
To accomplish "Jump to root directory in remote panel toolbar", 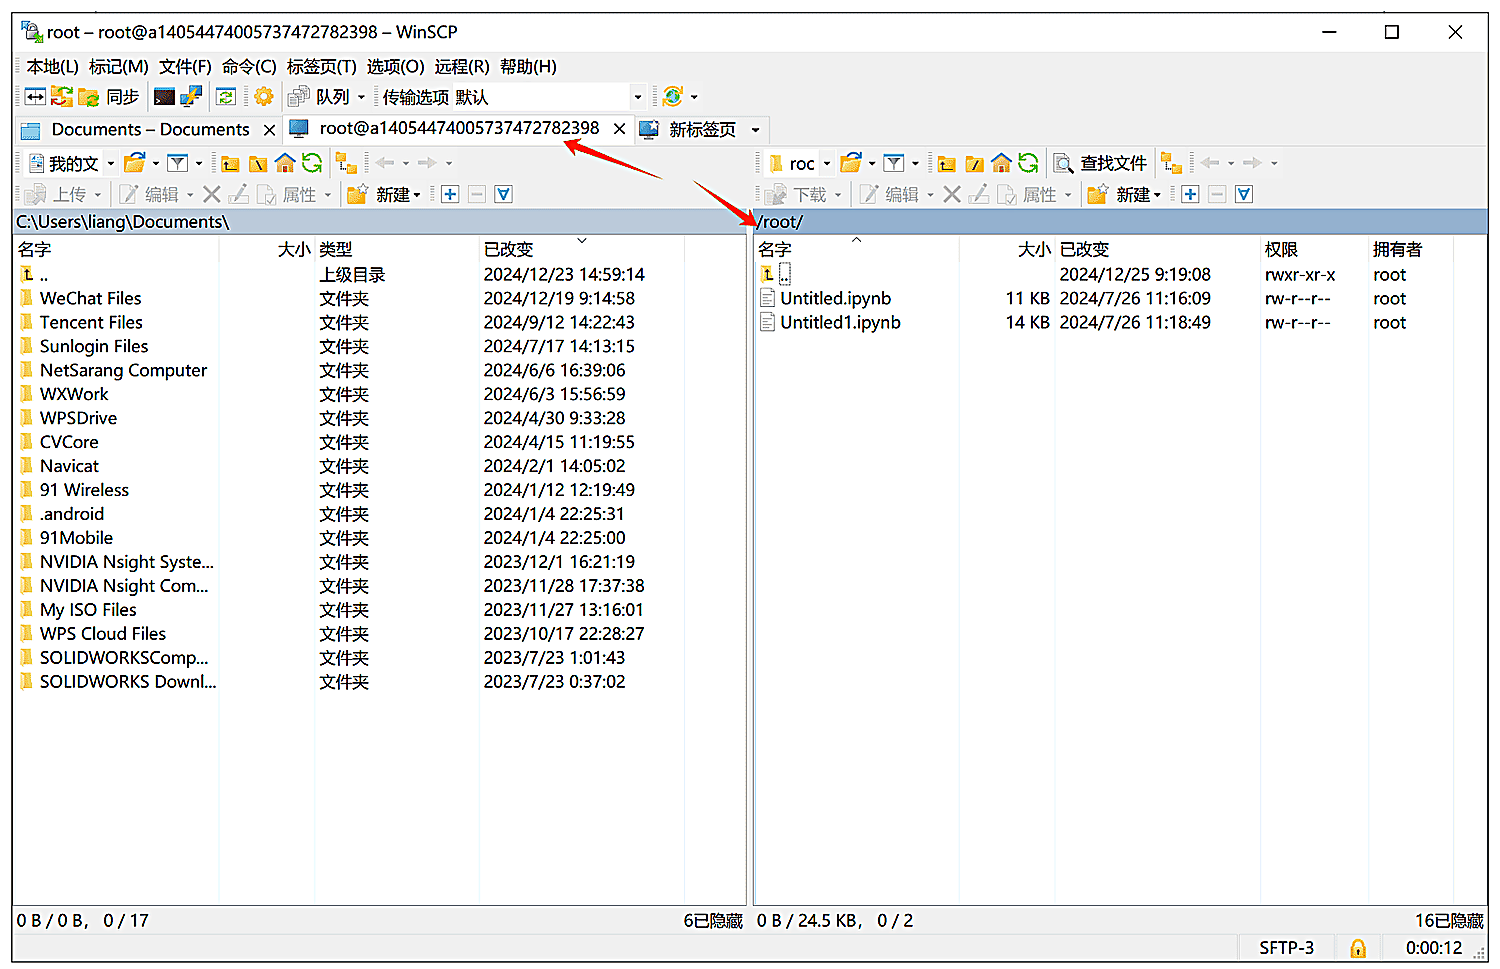I will tap(974, 163).
